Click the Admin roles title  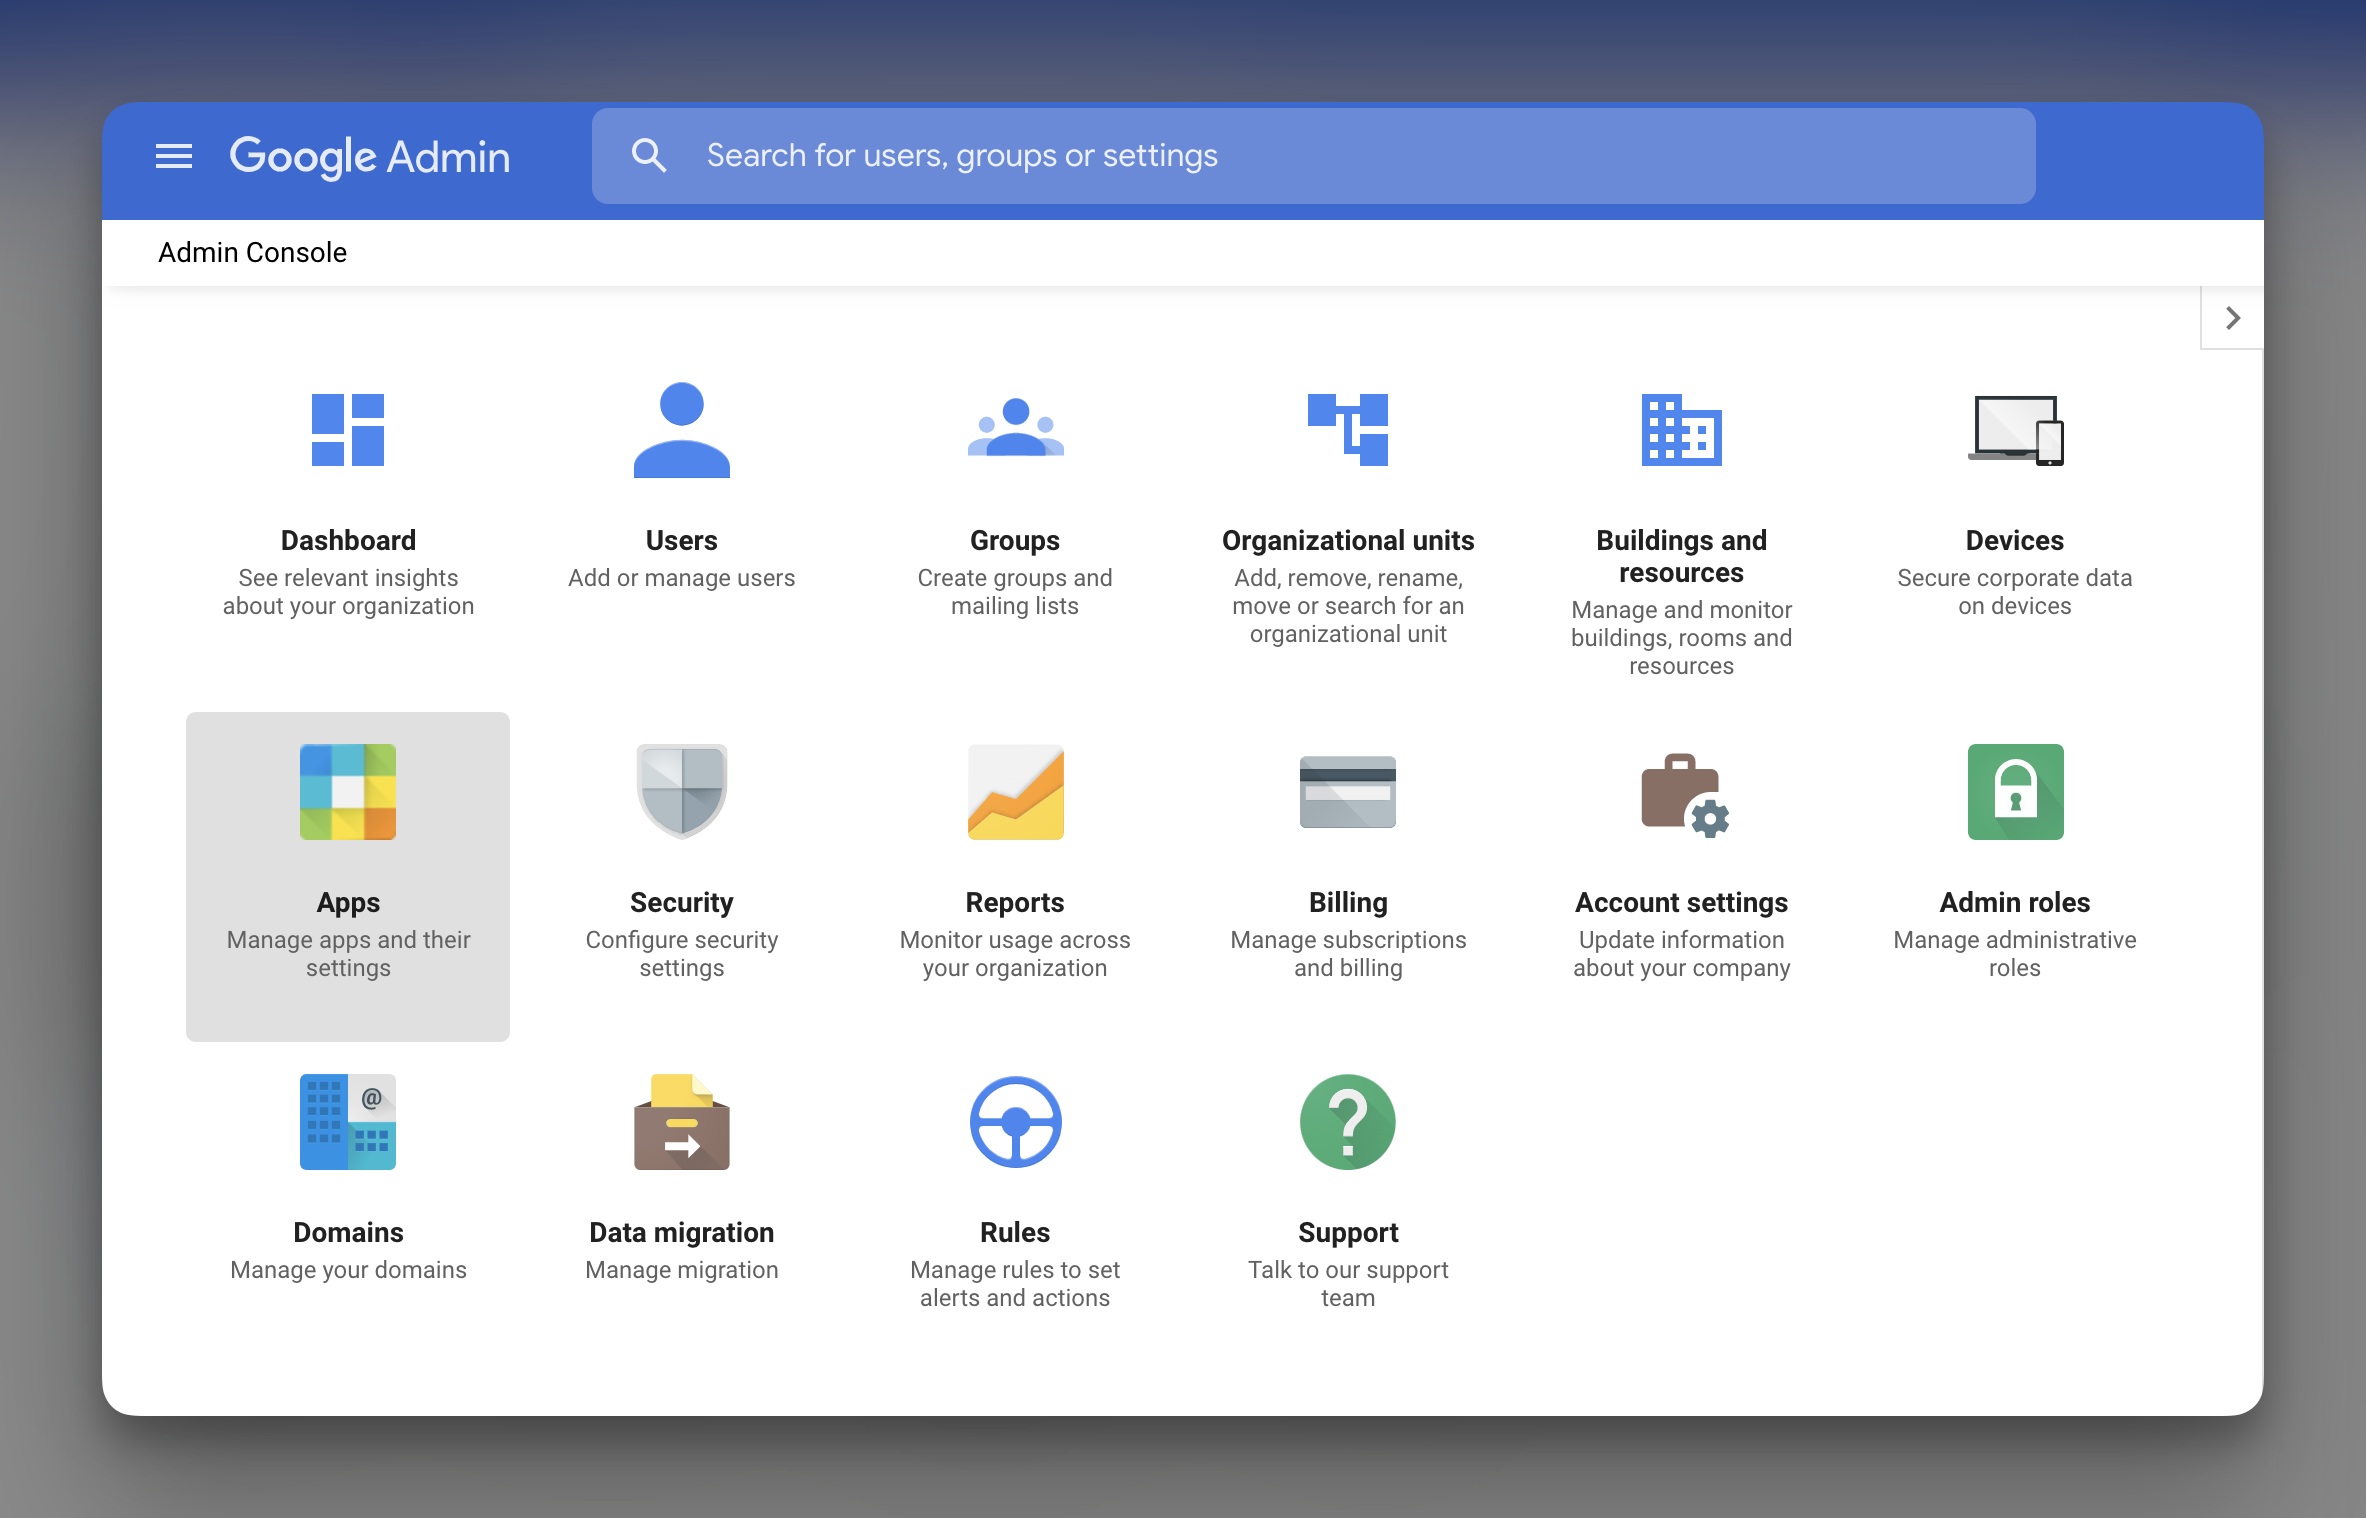coord(2015,903)
